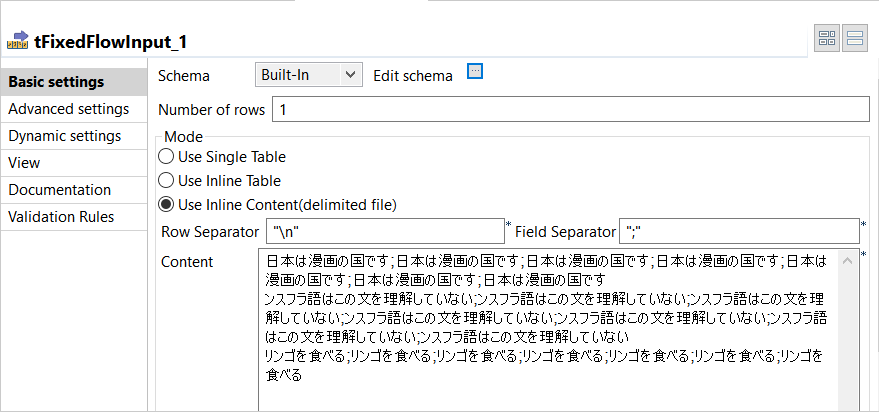Image resolution: width=879 pixels, height=412 pixels.
Task: Select the Use Inline Table option
Action: (x=167, y=181)
